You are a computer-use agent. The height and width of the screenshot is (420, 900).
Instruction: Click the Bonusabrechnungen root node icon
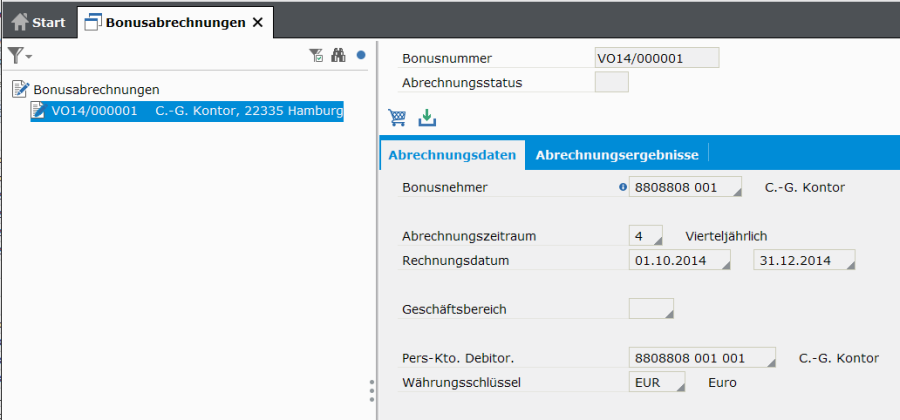point(20,89)
